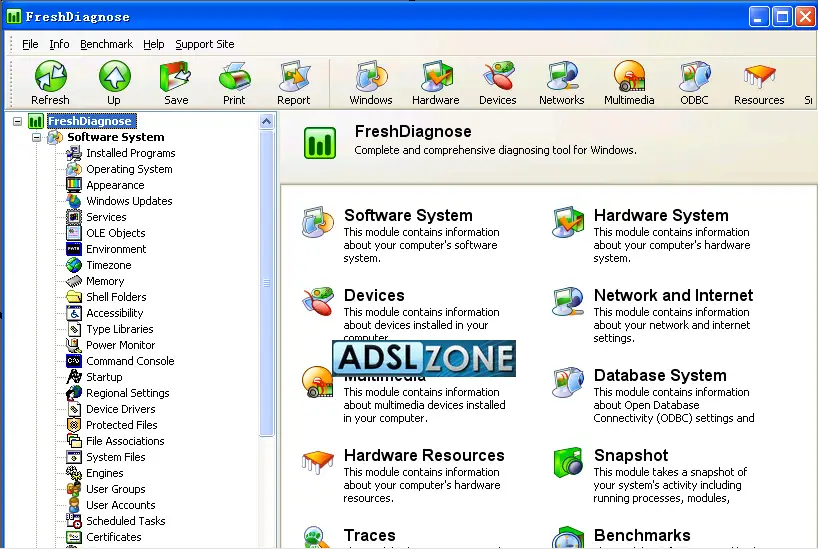Select OLE Objects in the tree
Image resolution: width=818 pixels, height=549 pixels.
tap(116, 233)
